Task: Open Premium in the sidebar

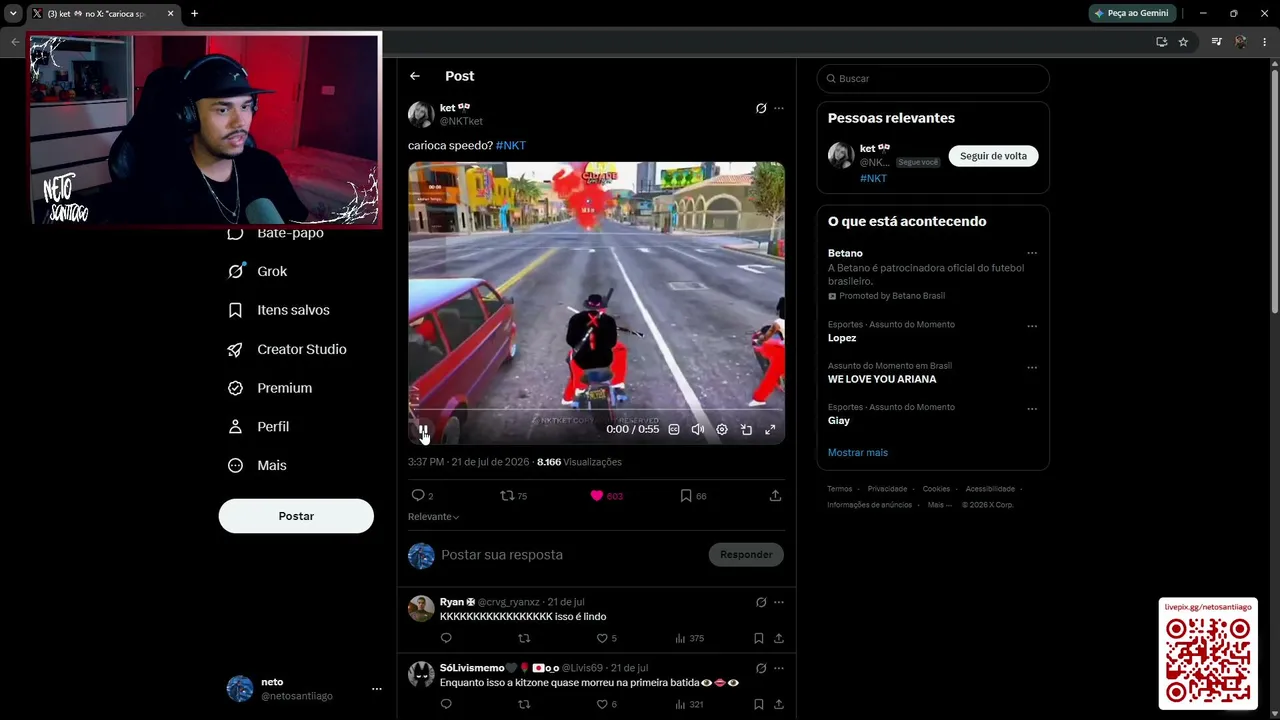Action: coord(269,388)
